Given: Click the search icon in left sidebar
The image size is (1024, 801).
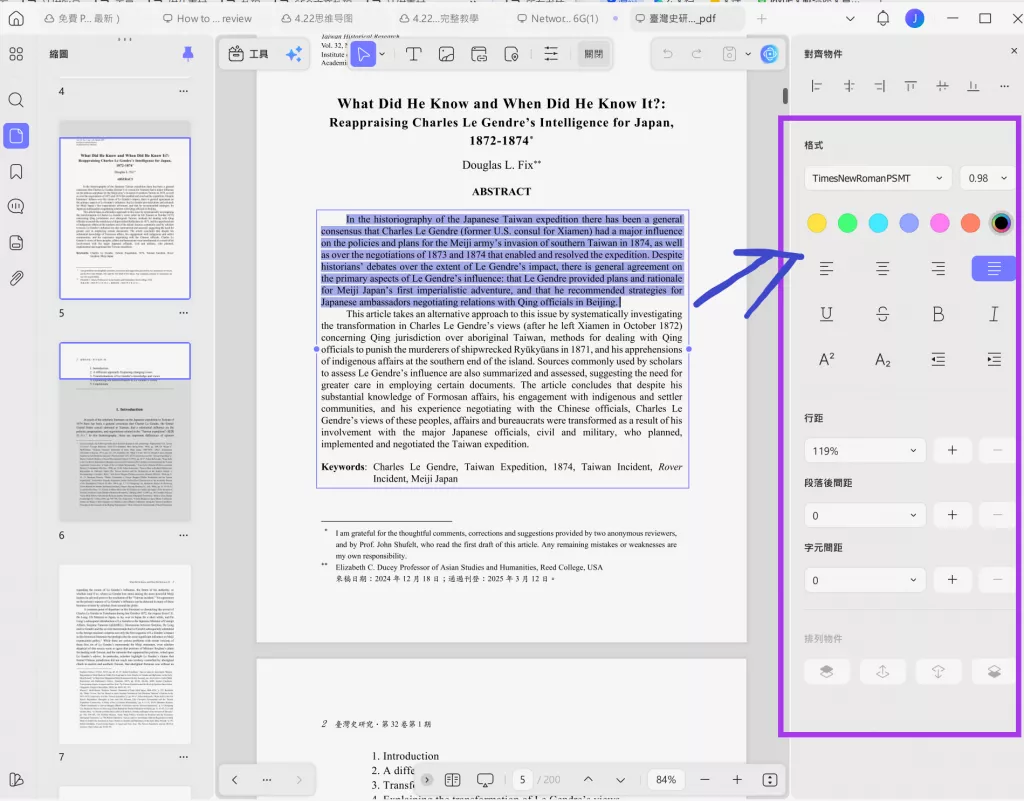Looking at the screenshot, I should 16,100.
